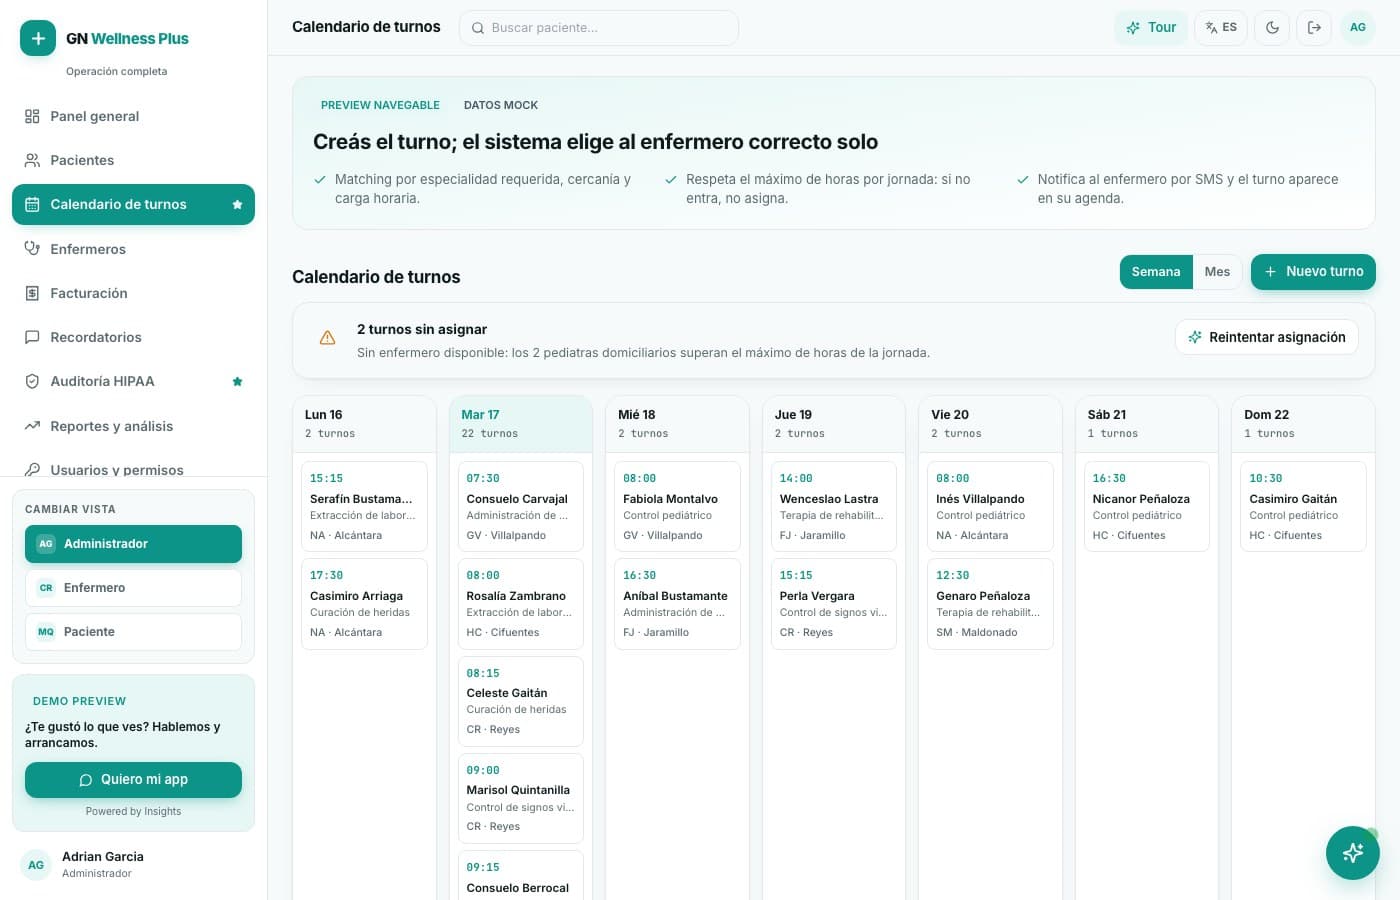The image size is (1400, 900).
Task: Click the star next to Auditoría HIPAA
Action: 237,381
